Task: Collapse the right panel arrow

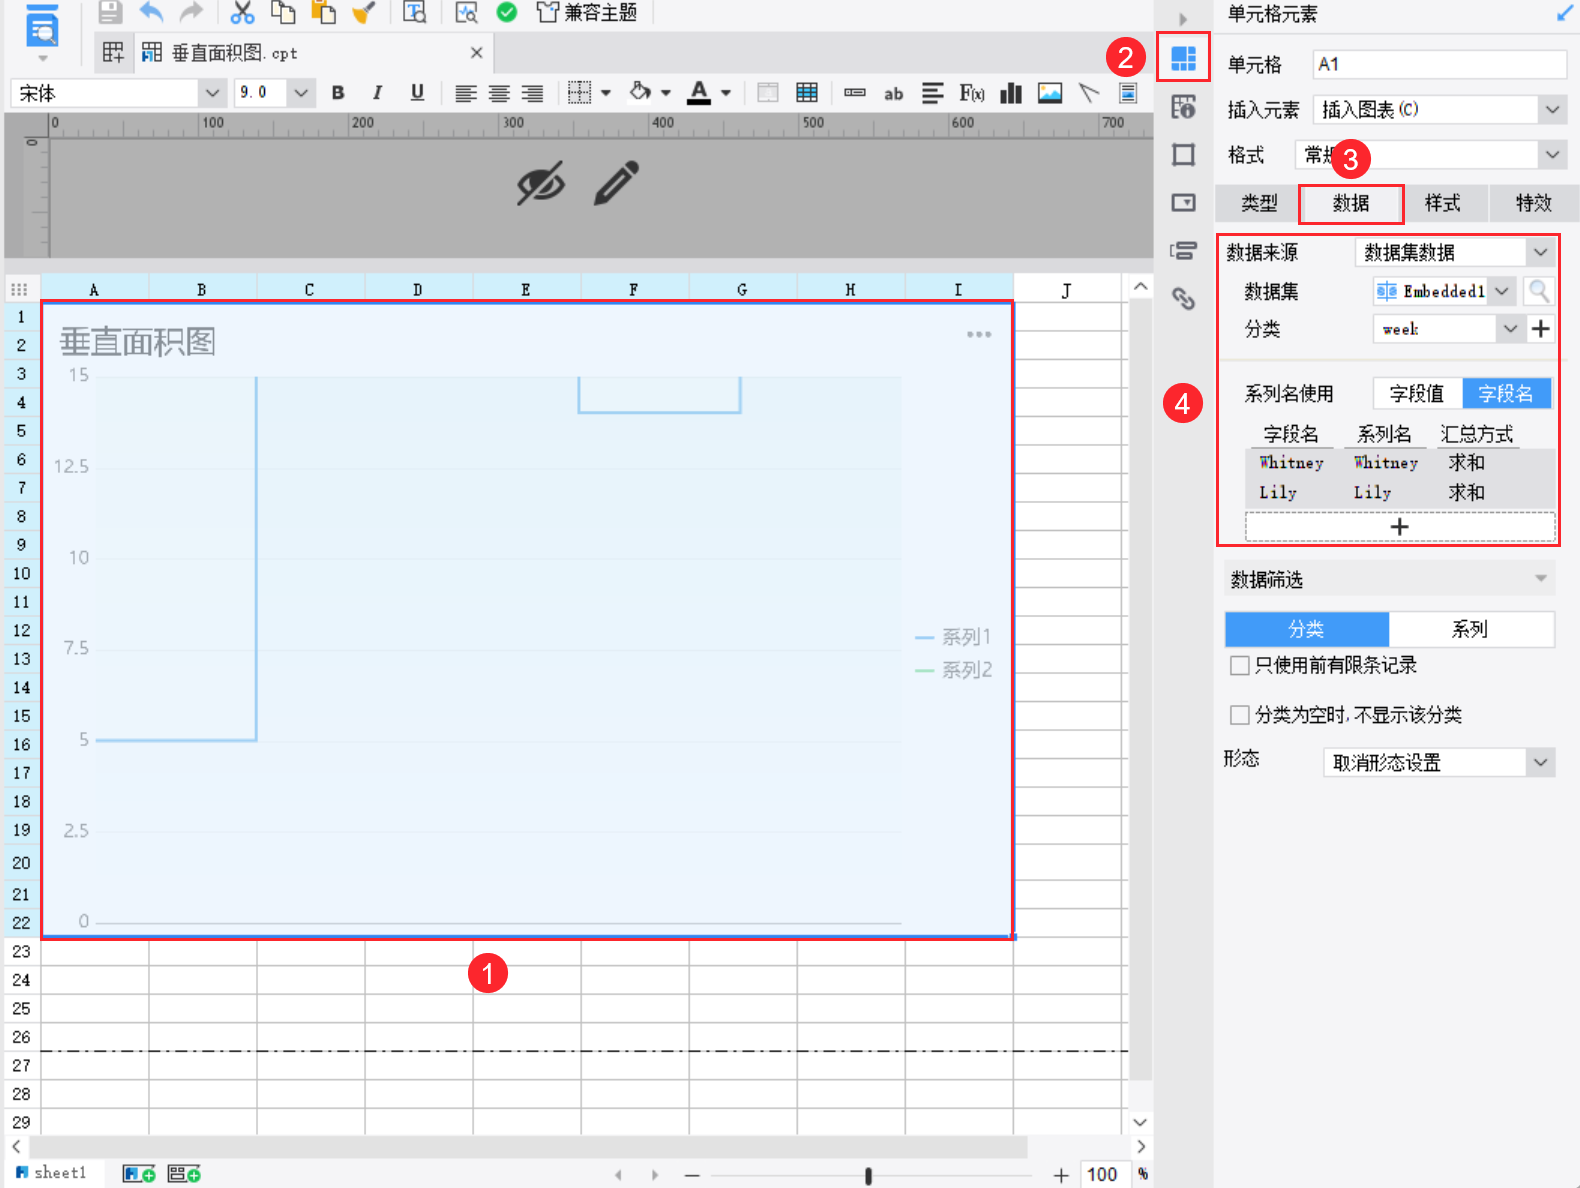Action: [1183, 19]
